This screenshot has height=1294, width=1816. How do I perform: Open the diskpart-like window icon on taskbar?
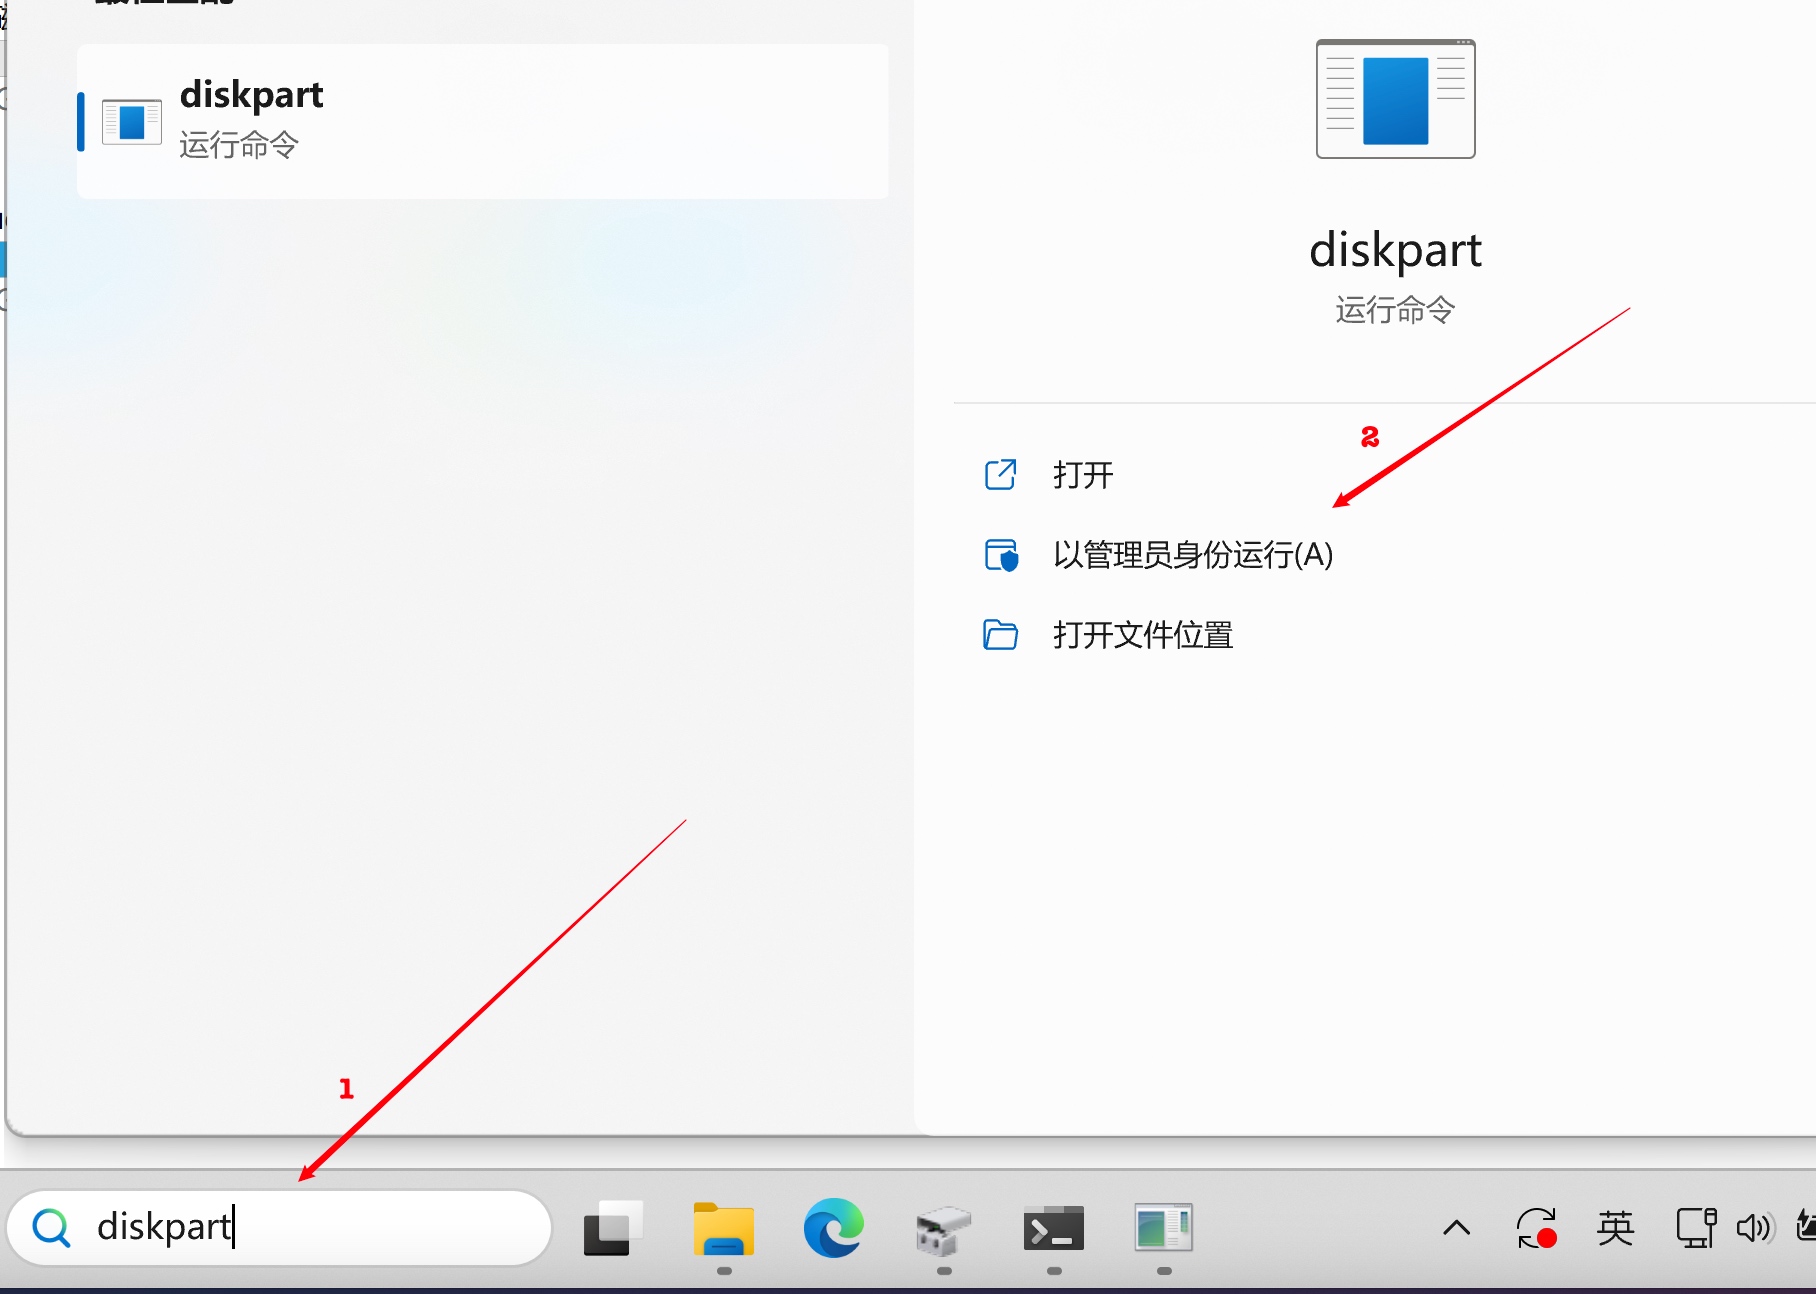1163,1228
